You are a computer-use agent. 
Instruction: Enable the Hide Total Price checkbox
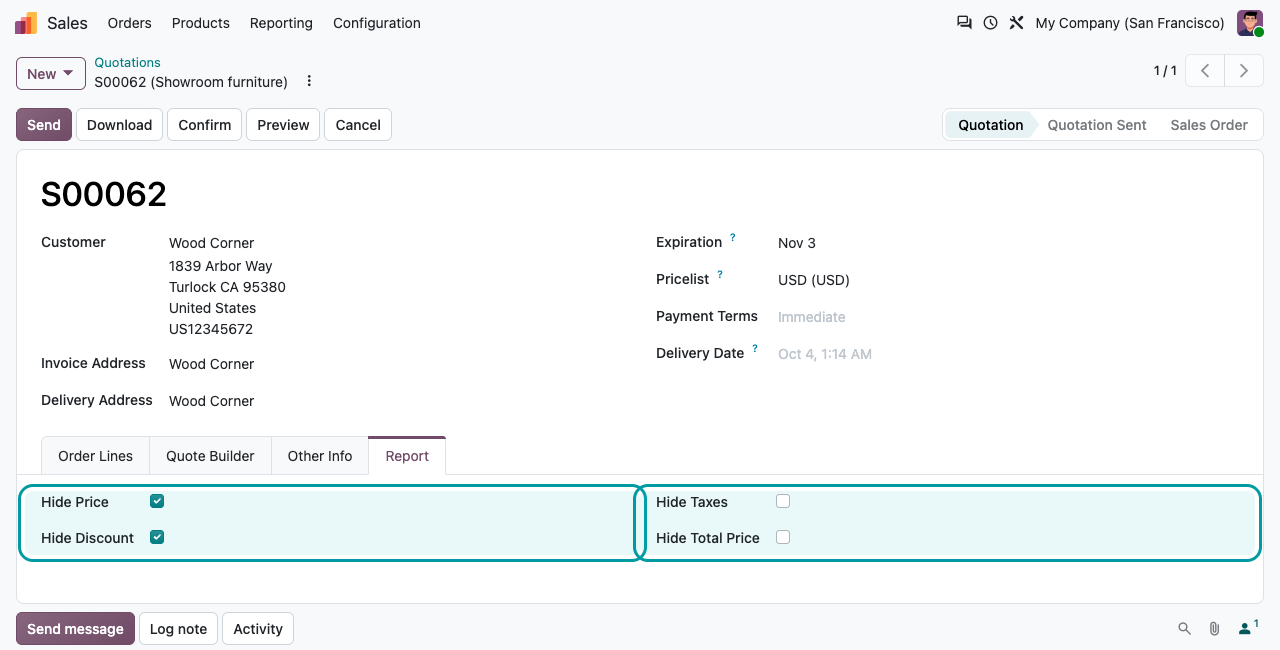click(x=783, y=537)
